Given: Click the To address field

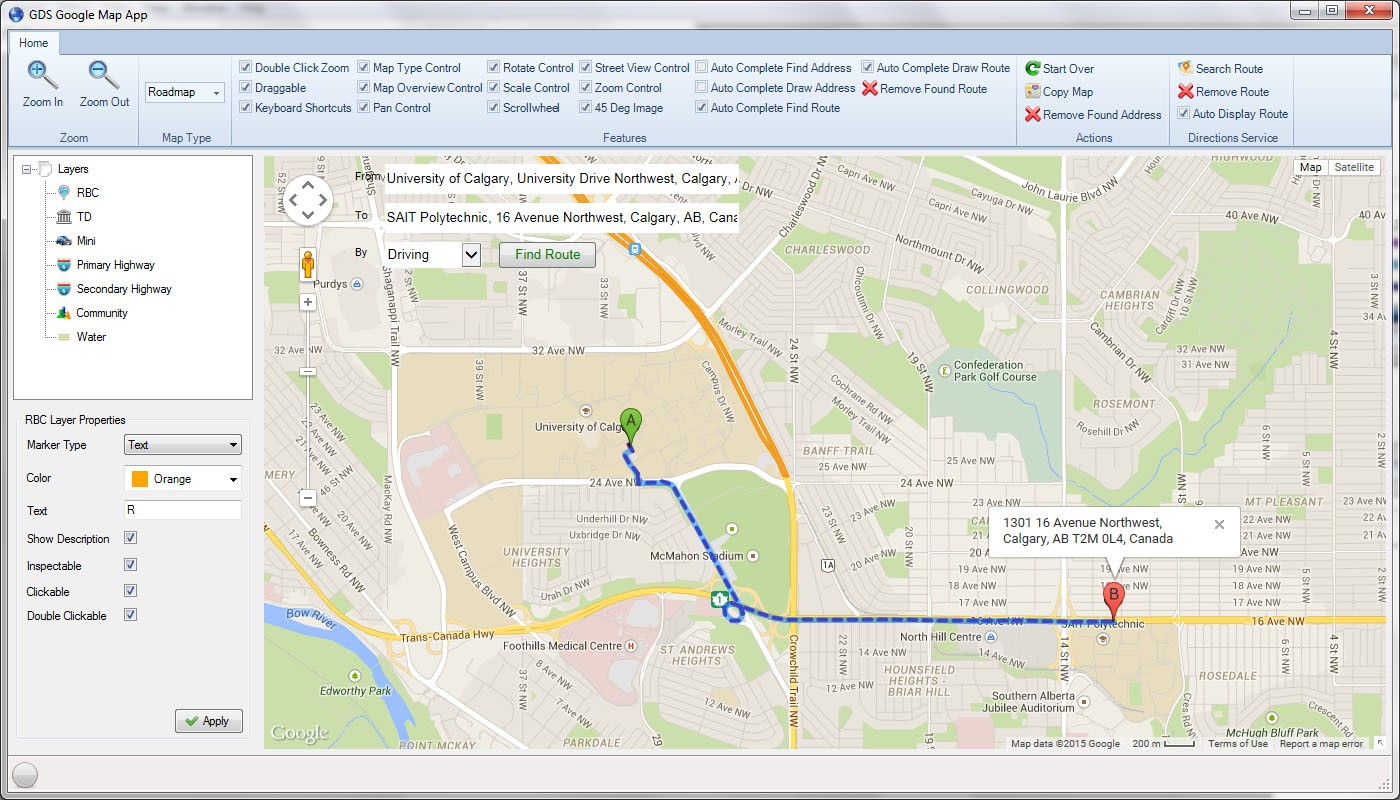Looking at the screenshot, I should click(562, 217).
